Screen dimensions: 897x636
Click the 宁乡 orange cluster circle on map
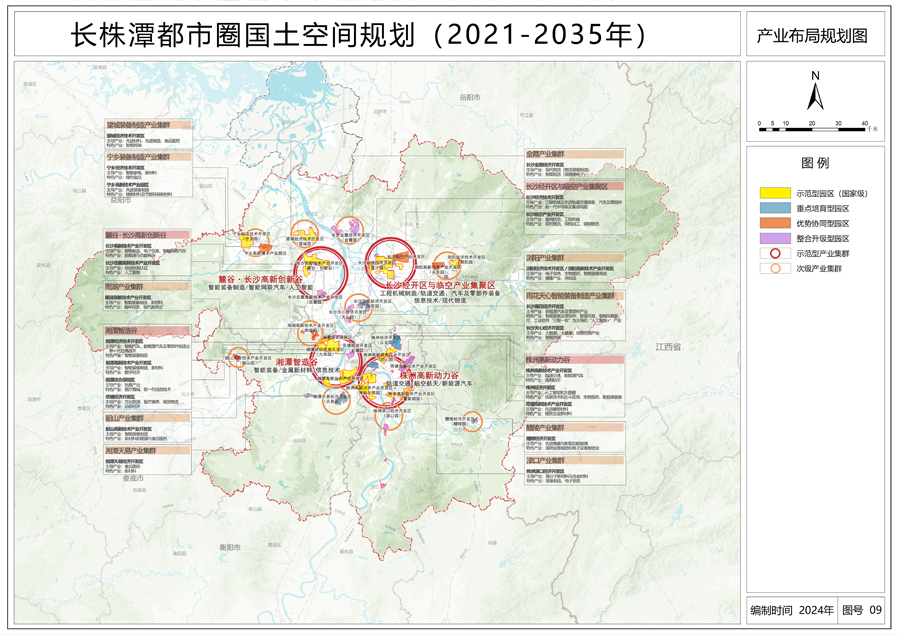pyautogui.click(x=253, y=241)
